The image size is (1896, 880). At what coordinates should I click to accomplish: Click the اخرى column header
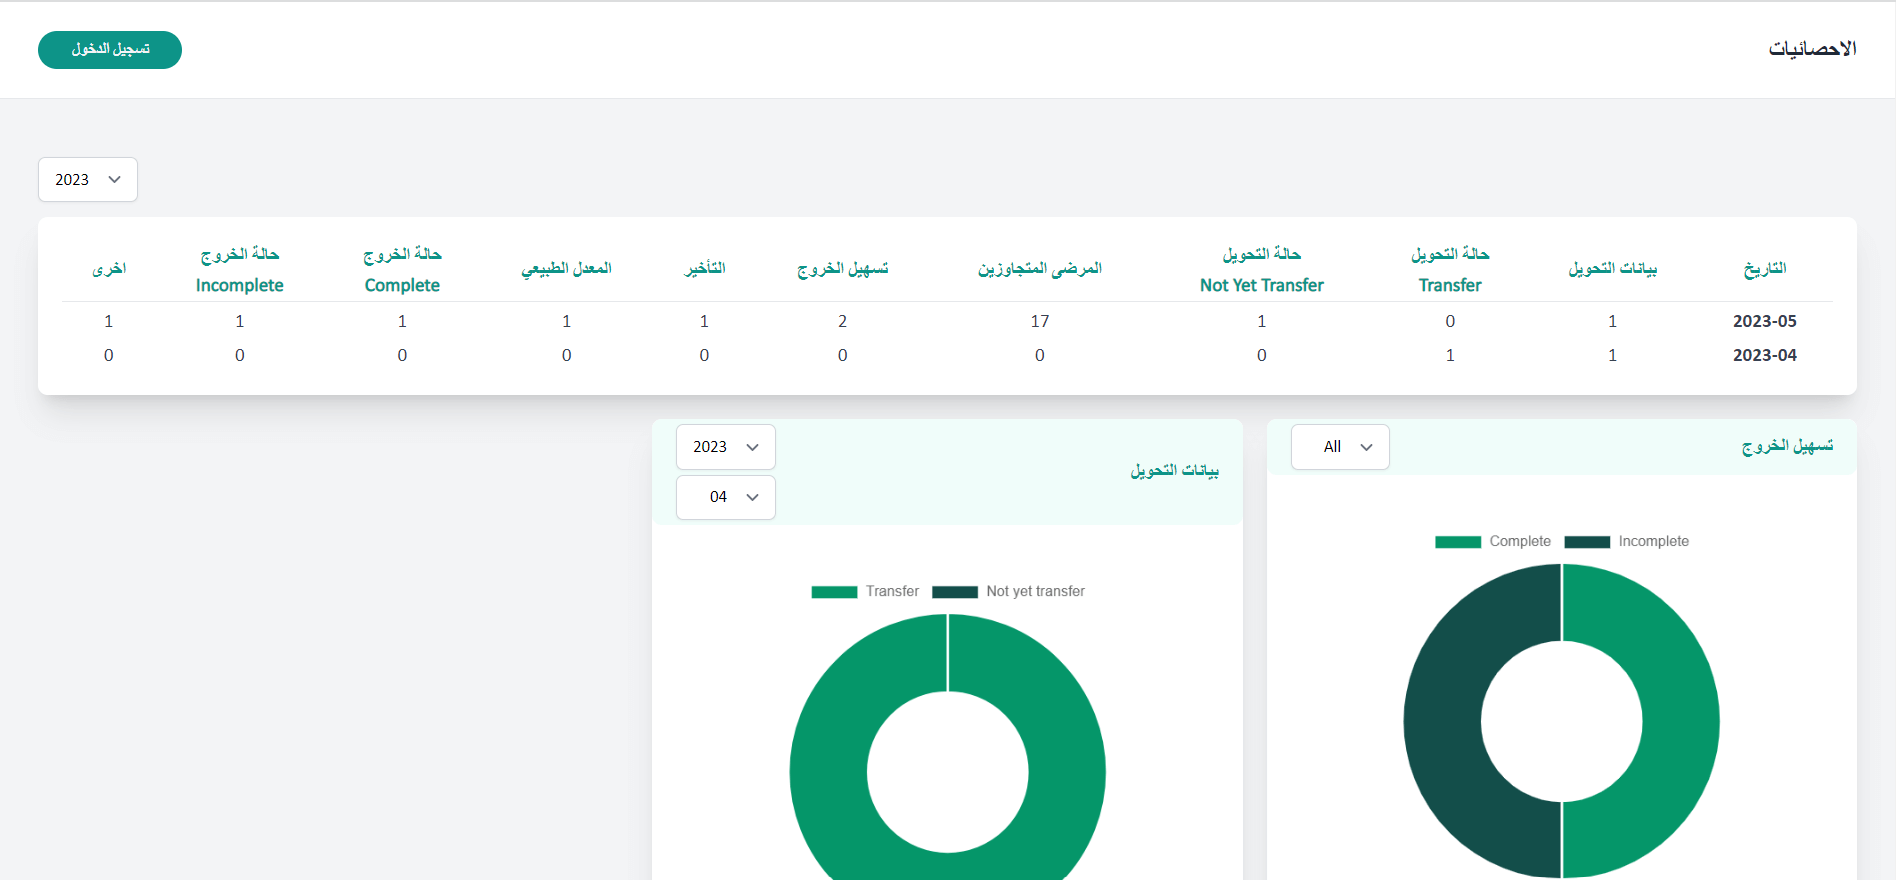109,268
